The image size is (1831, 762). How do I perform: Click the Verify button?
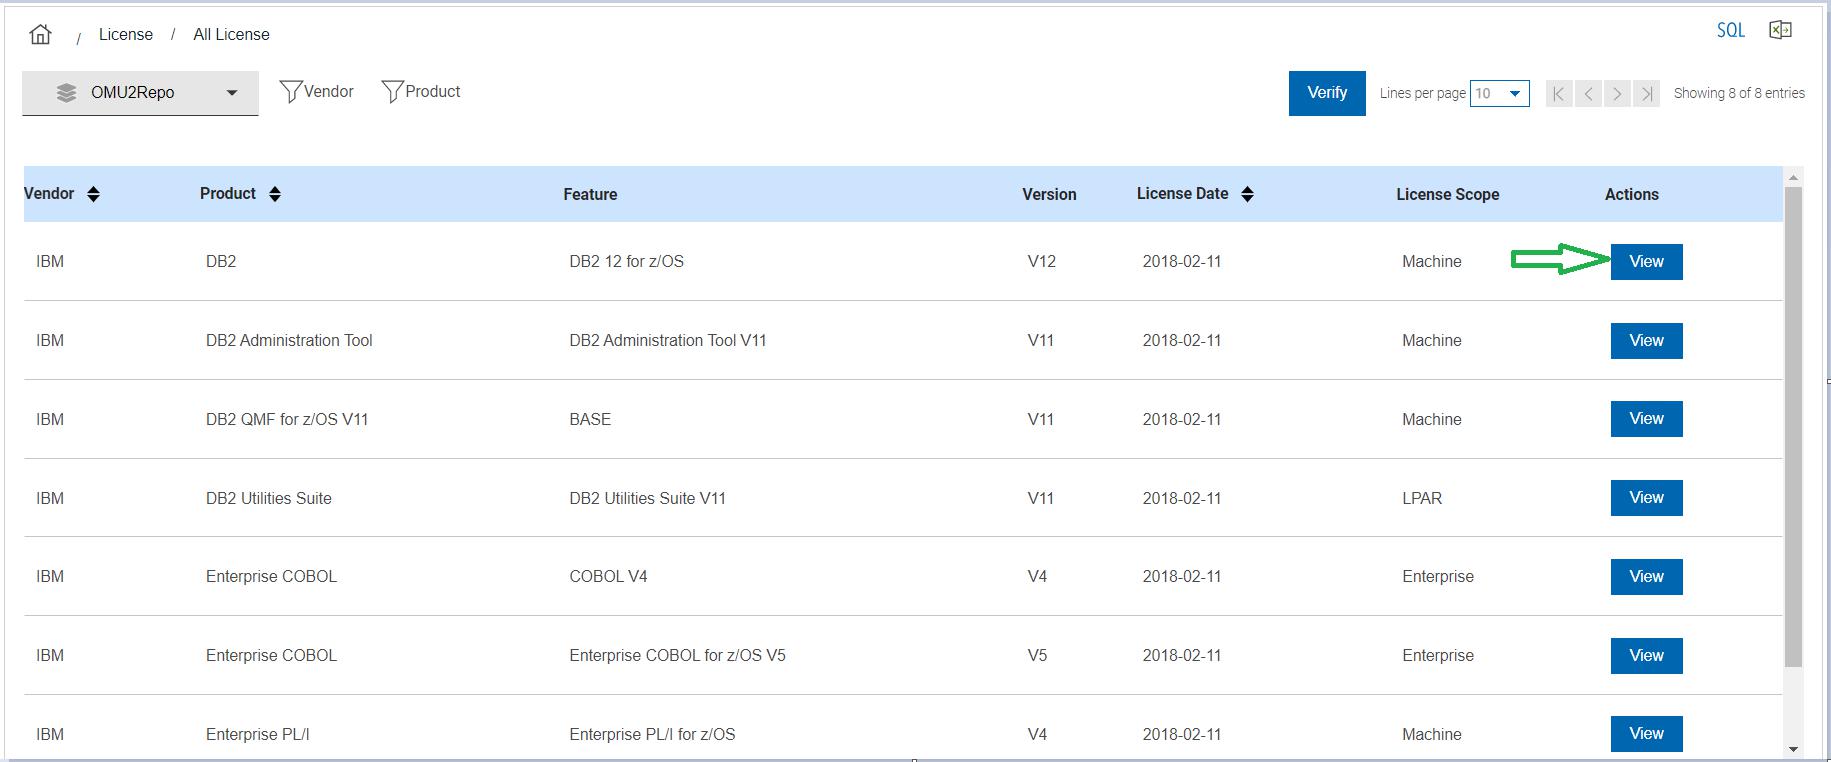pos(1326,93)
